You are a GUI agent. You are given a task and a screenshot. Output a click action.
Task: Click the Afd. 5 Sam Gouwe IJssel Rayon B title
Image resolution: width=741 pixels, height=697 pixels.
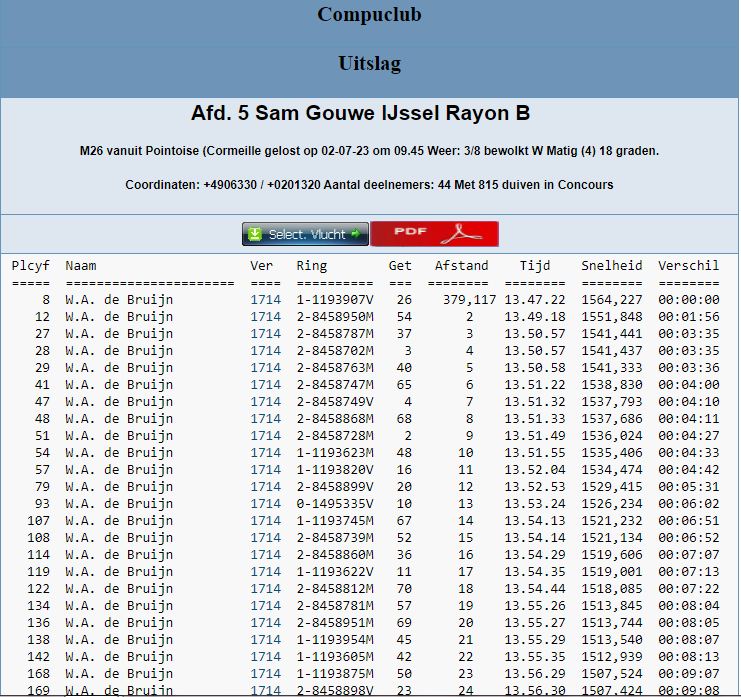tap(360, 113)
